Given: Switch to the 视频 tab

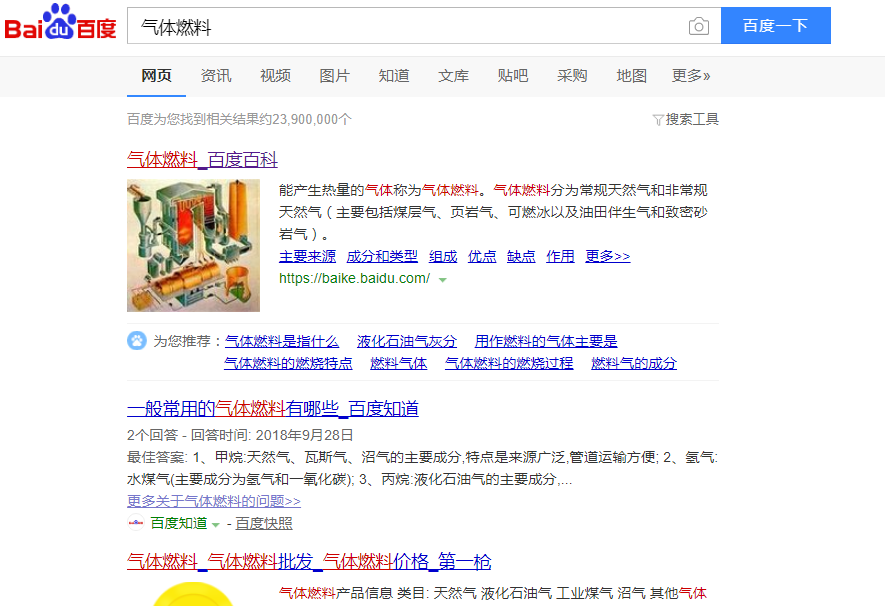Looking at the screenshot, I should [x=275, y=76].
